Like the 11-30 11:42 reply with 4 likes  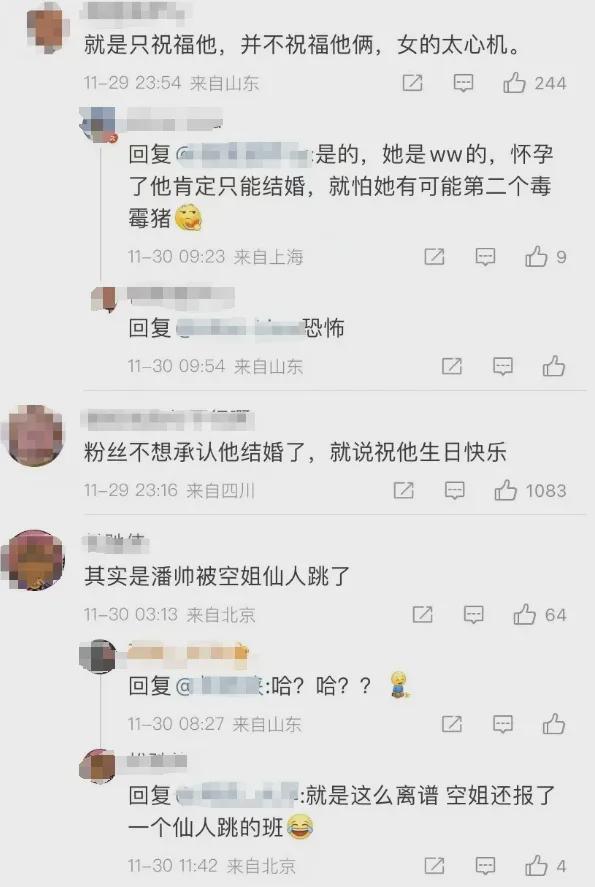[536, 866]
